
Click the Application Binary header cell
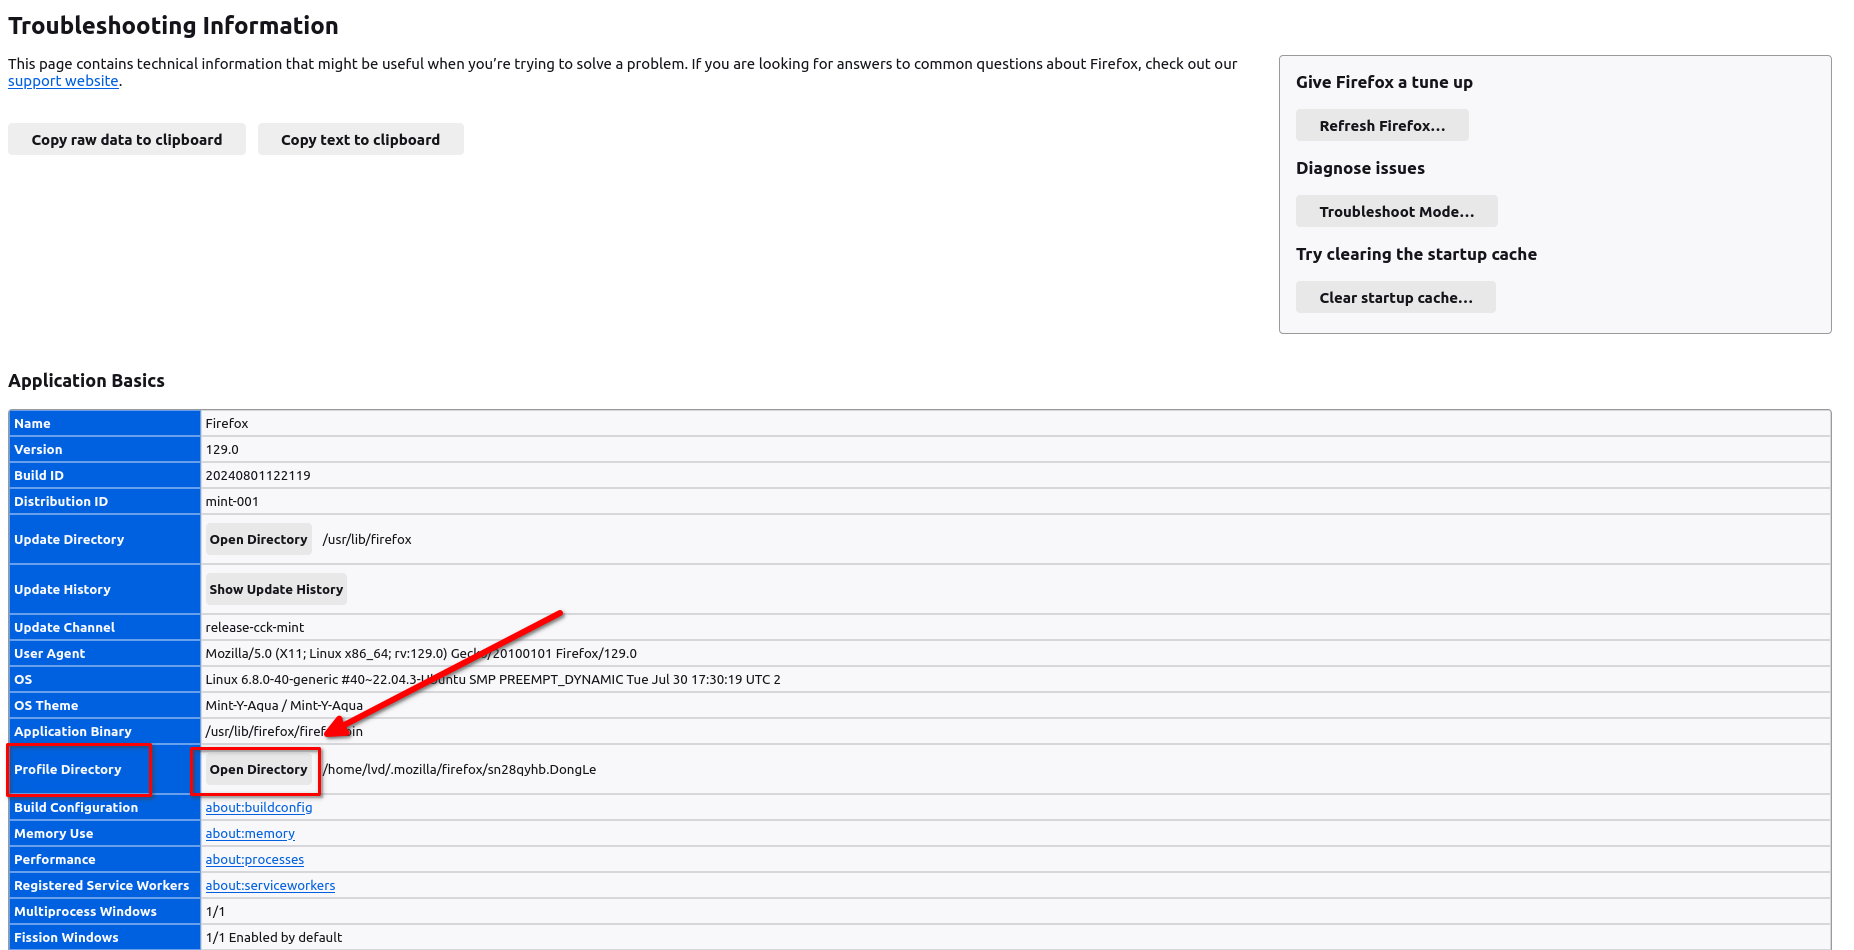[105, 731]
